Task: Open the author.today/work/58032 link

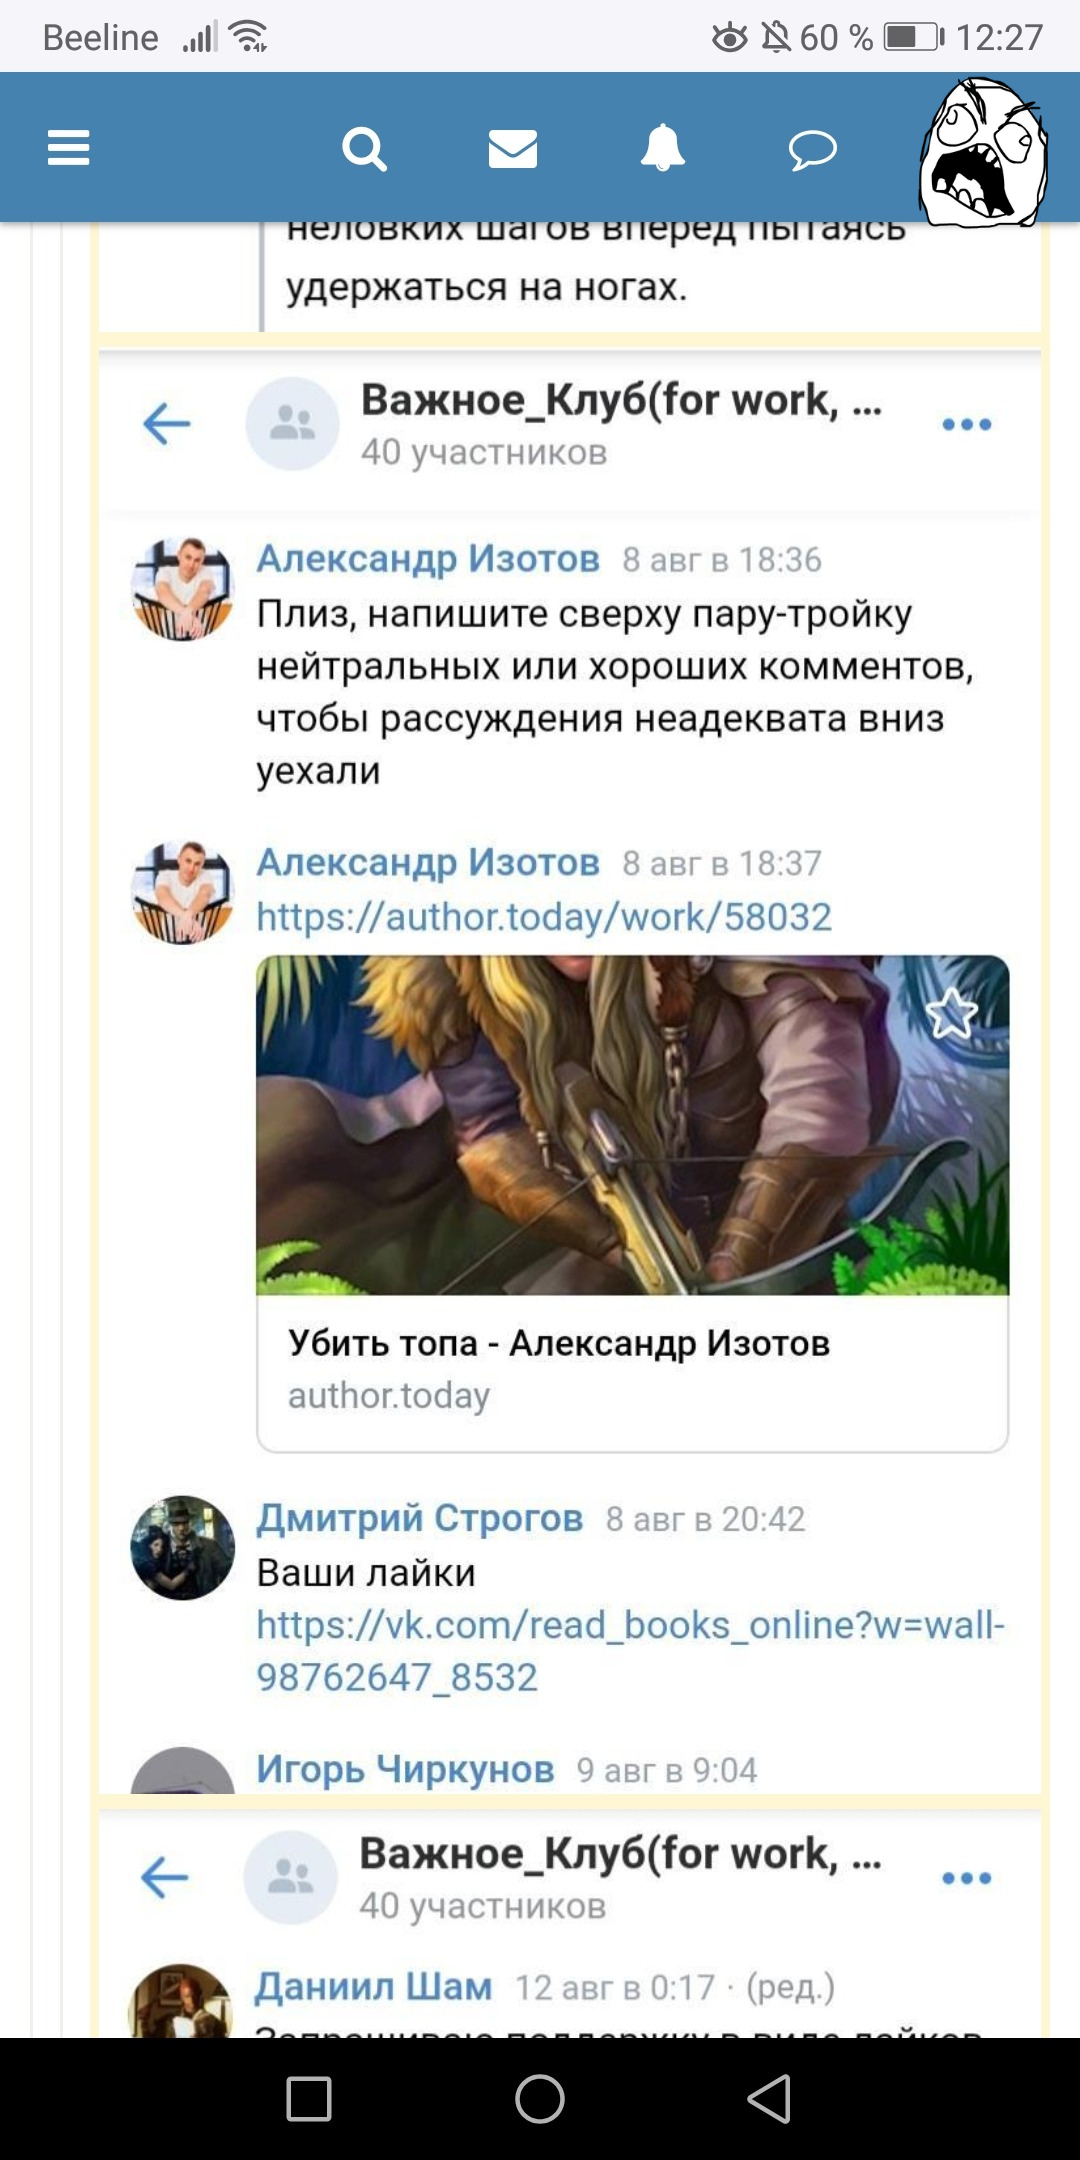Action: click(x=544, y=917)
